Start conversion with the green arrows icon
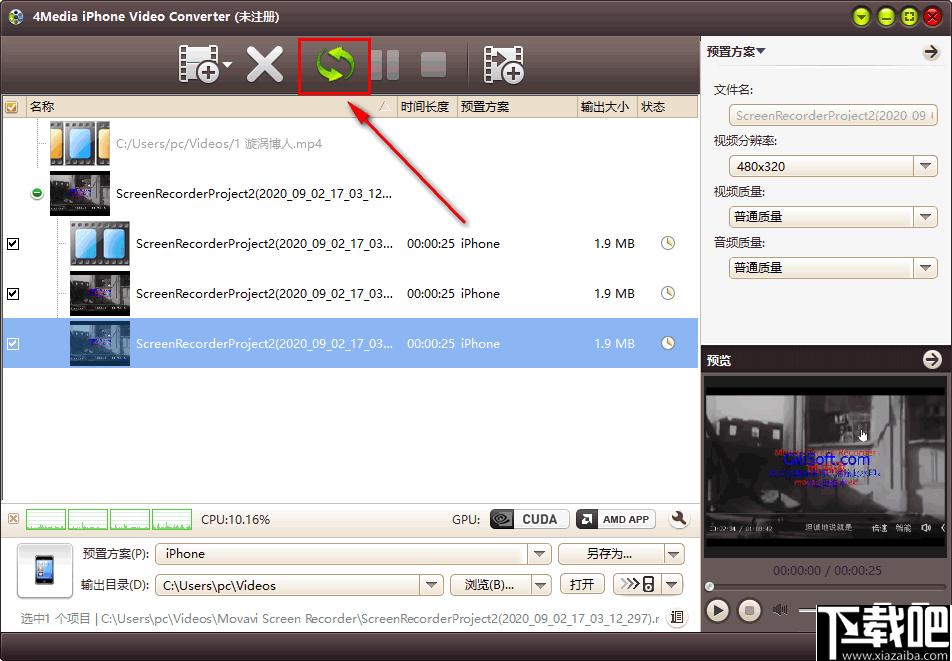 [x=335, y=65]
